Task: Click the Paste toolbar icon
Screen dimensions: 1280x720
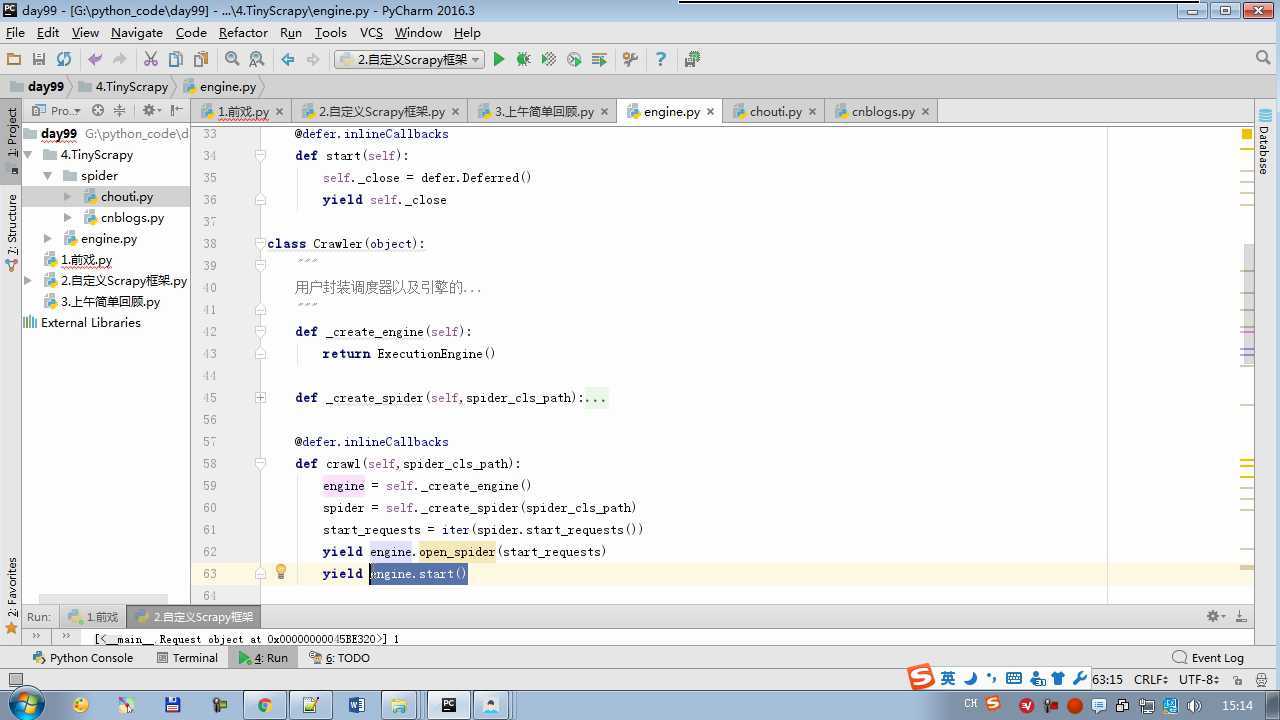Action: click(201, 60)
